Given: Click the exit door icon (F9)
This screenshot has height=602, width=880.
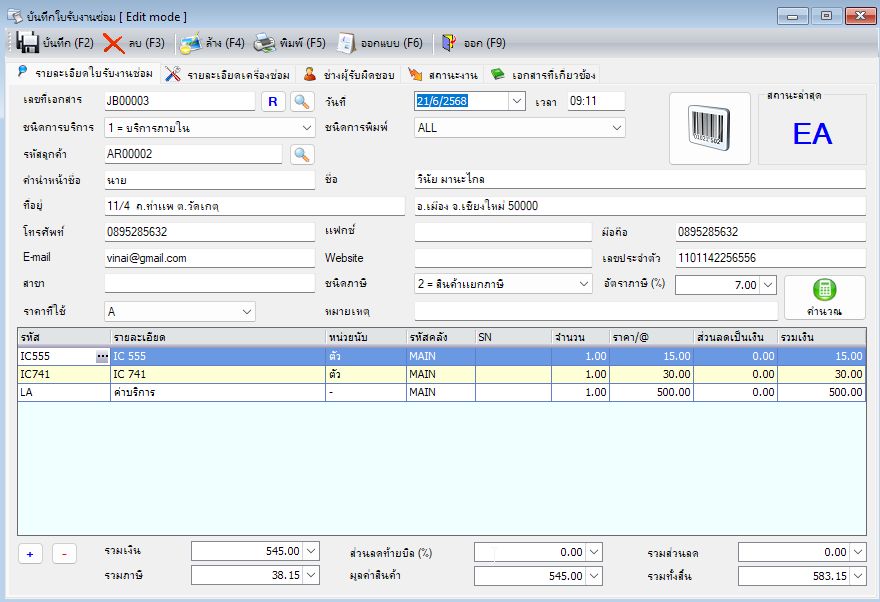Looking at the screenshot, I should click(x=449, y=43).
